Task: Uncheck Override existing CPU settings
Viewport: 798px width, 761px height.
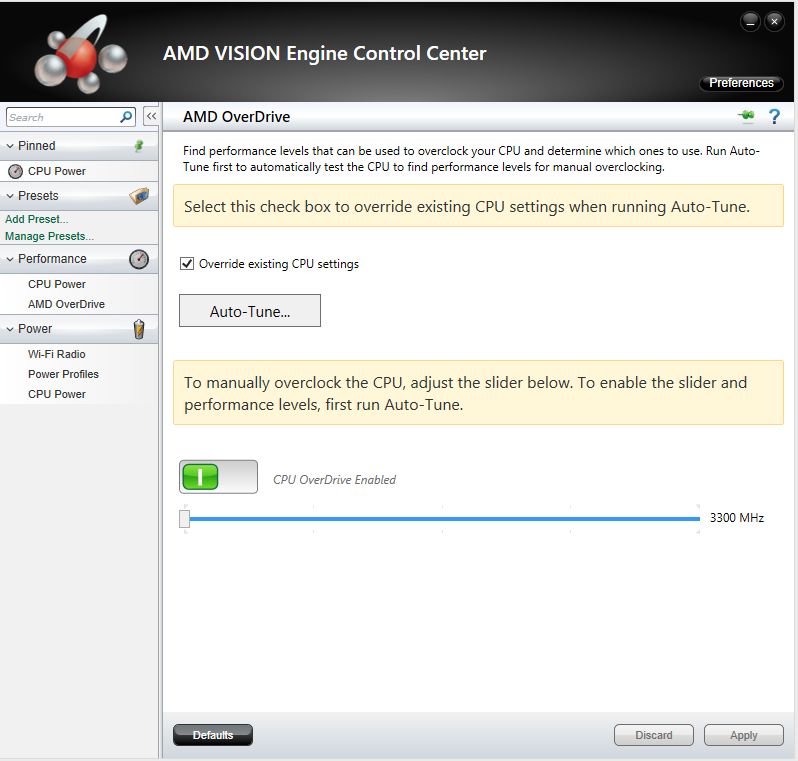Action: tap(187, 264)
